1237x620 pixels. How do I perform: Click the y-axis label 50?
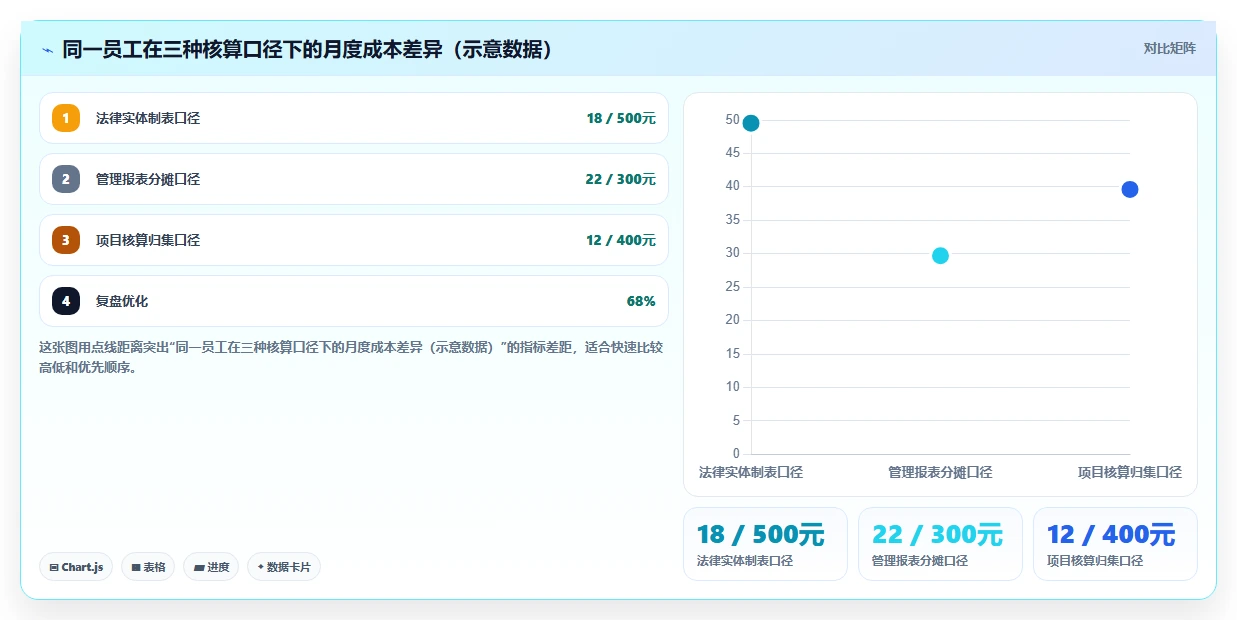pyautogui.click(x=732, y=120)
